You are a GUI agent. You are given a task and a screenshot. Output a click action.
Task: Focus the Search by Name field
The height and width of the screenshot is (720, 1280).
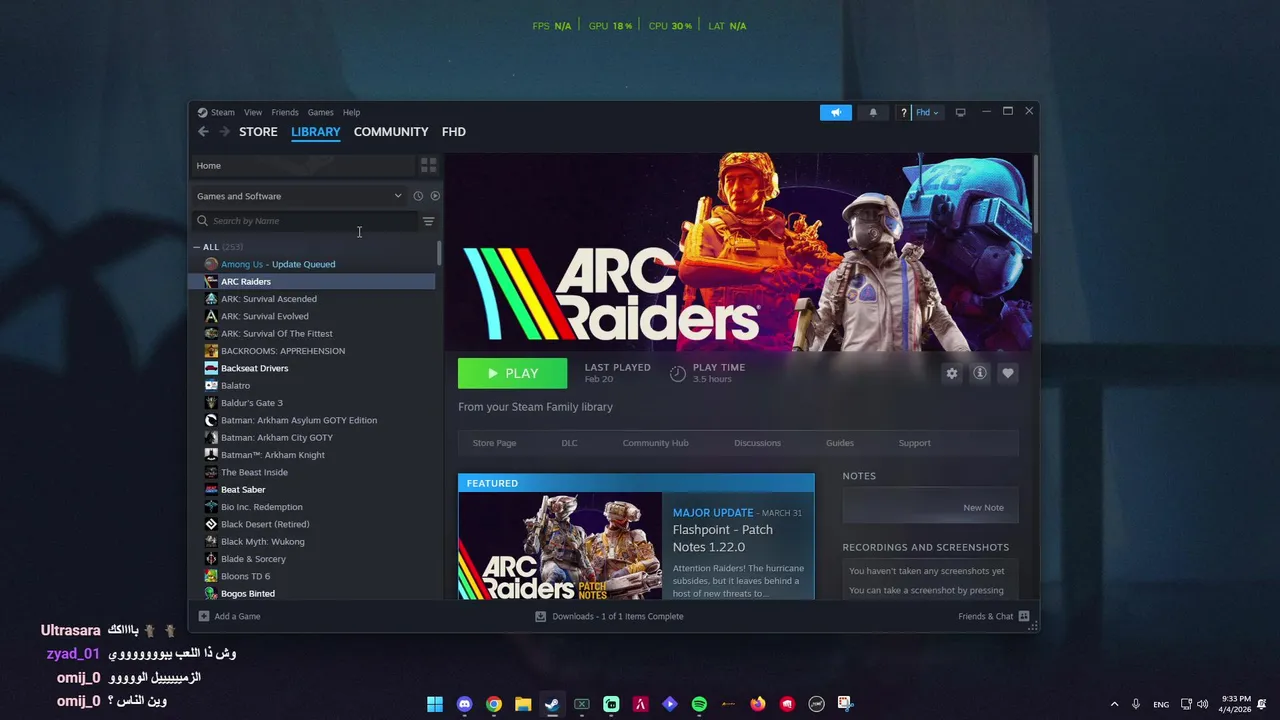pos(305,221)
